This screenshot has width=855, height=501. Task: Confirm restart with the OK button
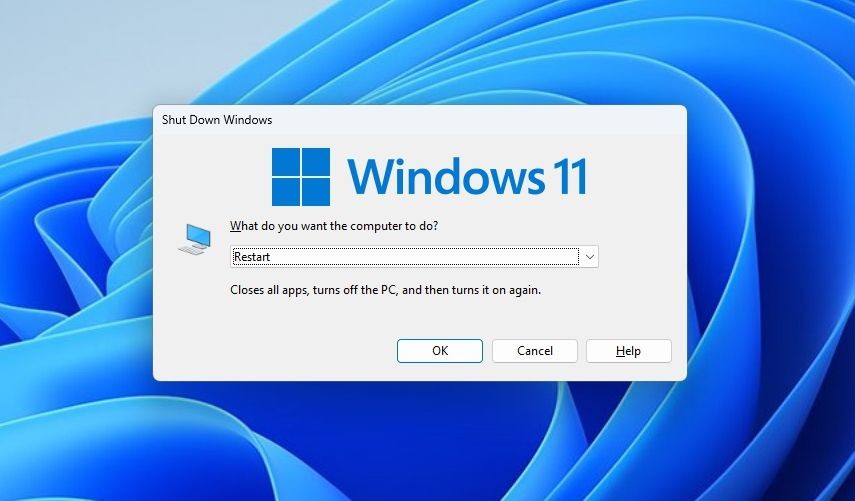point(440,351)
